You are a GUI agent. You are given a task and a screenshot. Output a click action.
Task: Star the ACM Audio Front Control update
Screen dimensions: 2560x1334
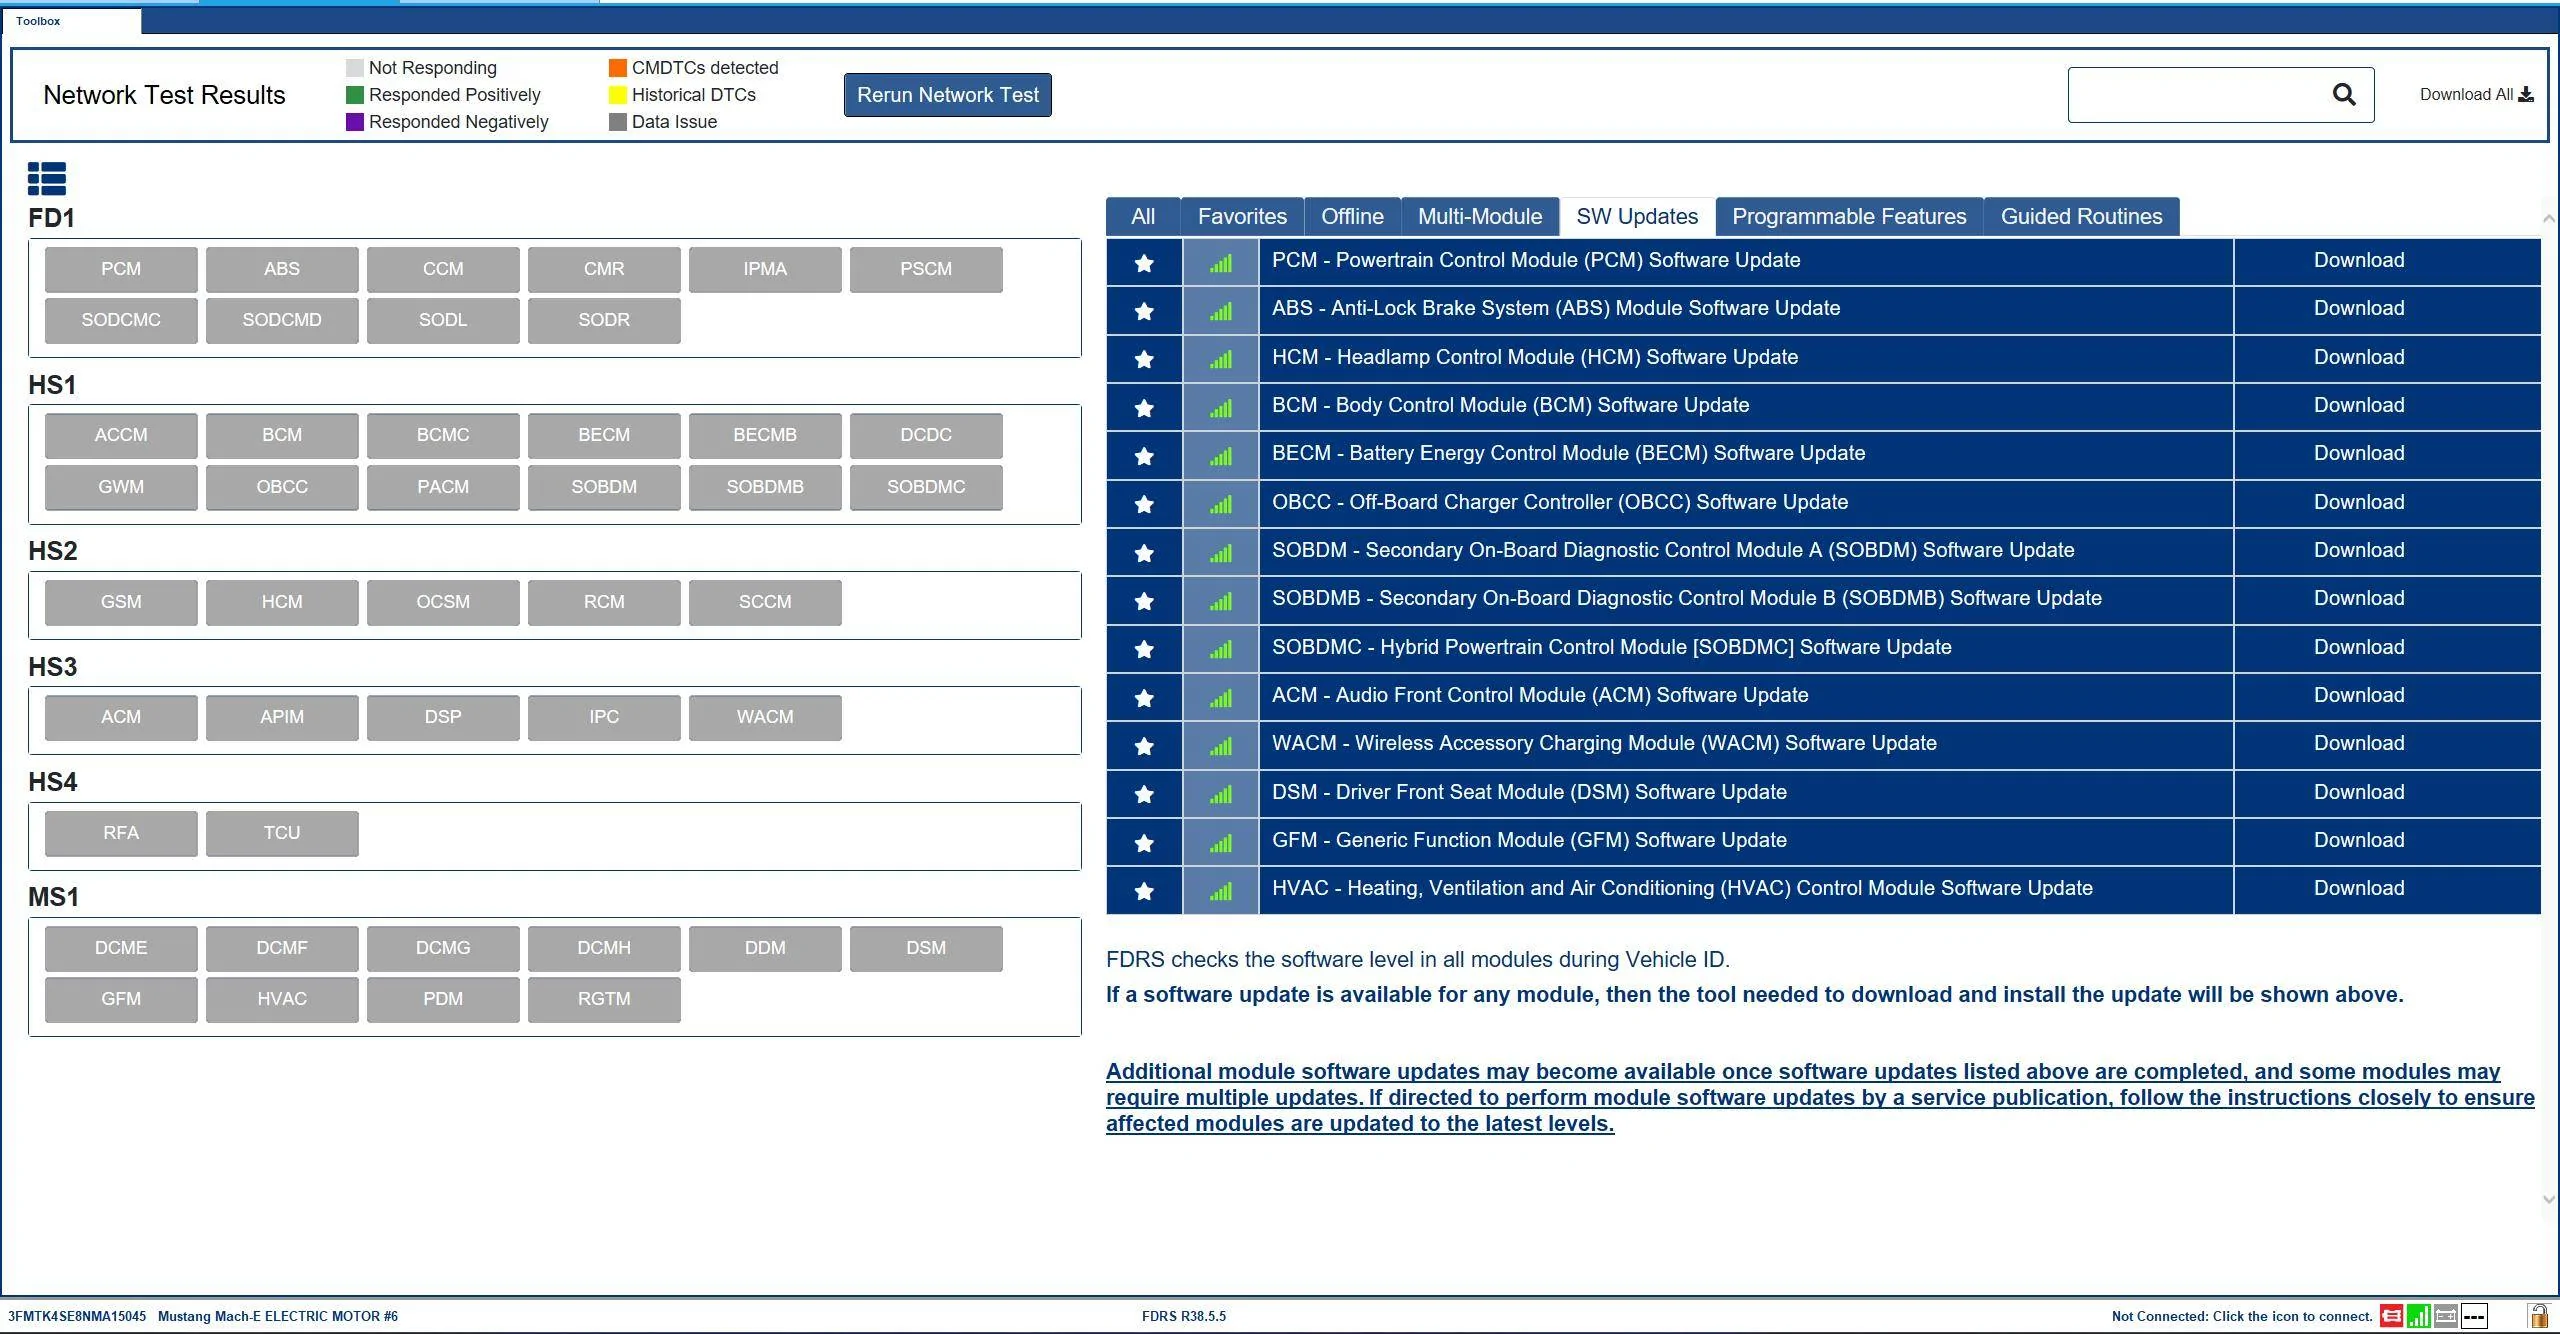1144,698
